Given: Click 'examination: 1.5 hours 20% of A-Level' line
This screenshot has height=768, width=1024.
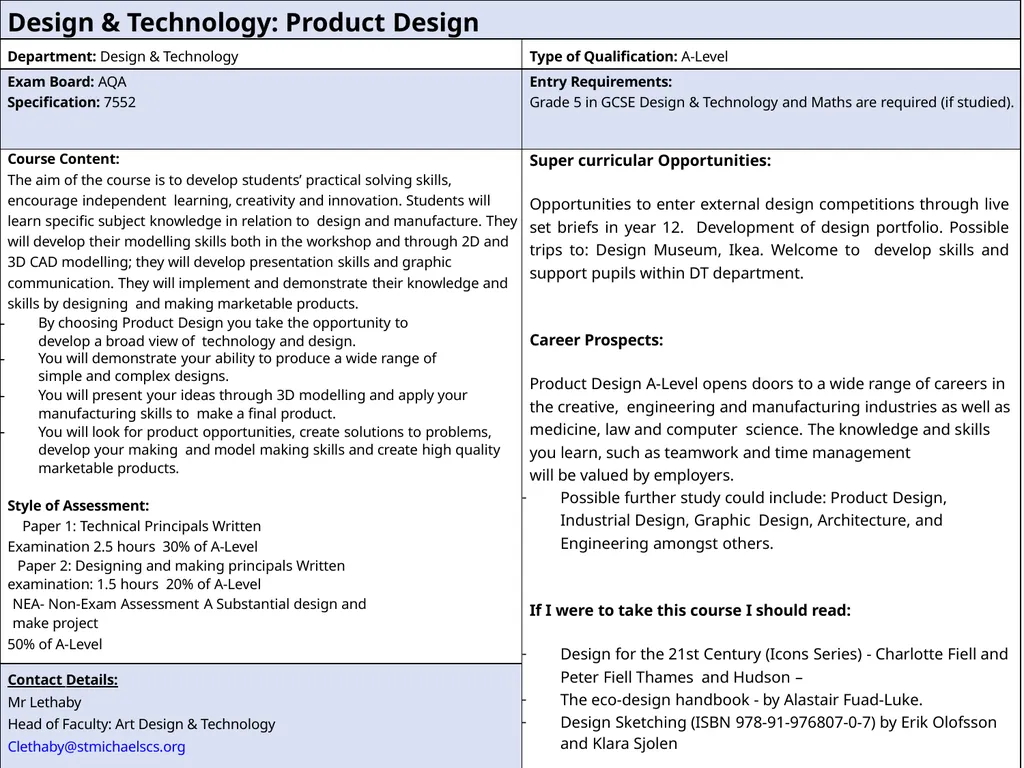Looking at the screenshot, I should pos(134,584).
